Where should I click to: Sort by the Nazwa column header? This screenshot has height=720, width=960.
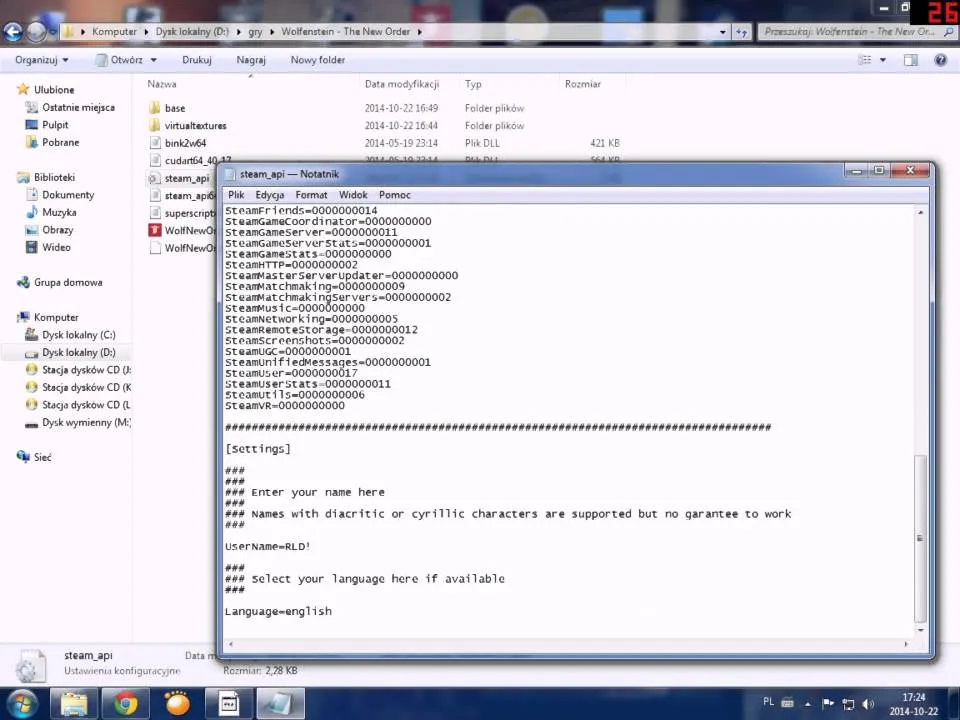pos(162,84)
